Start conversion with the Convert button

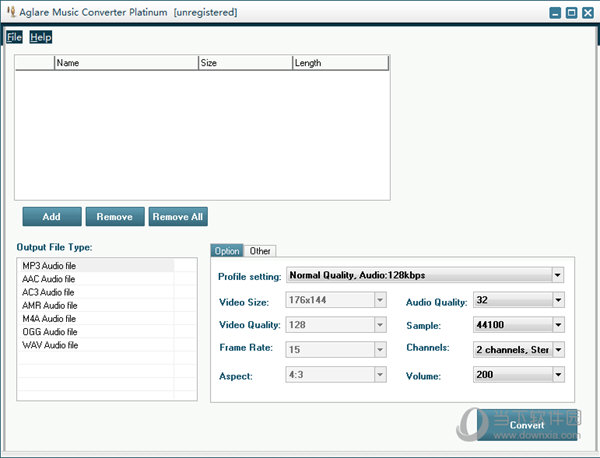click(x=527, y=425)
